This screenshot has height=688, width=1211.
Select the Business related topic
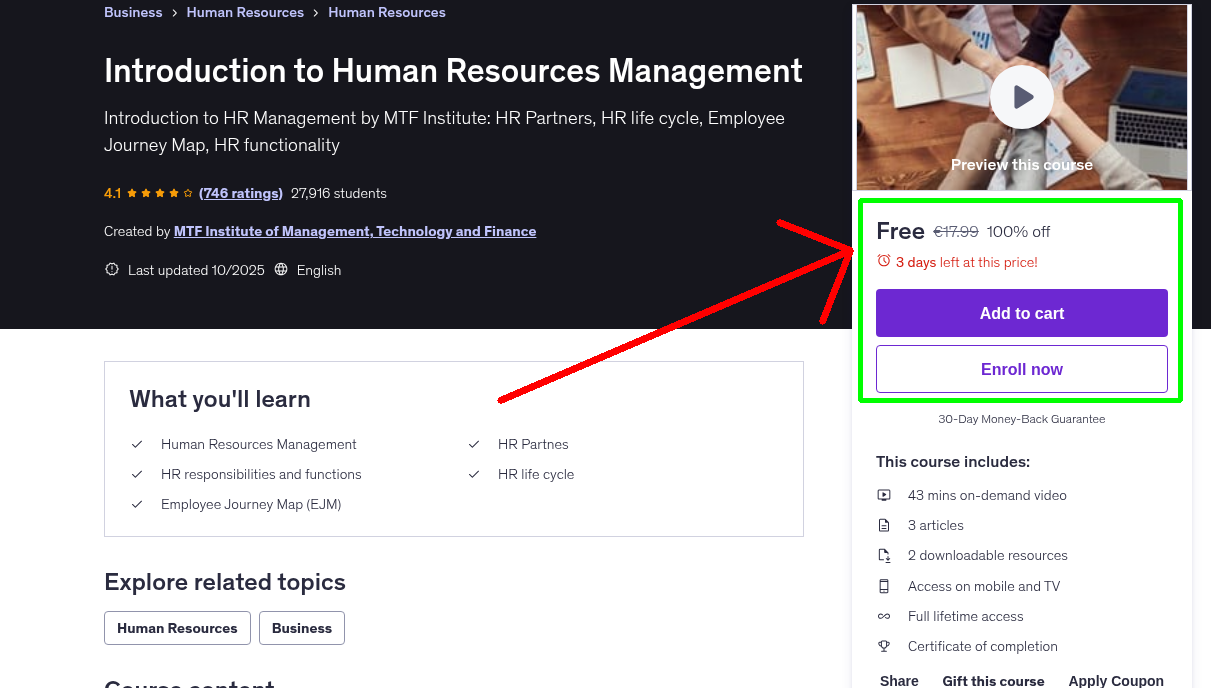click(x=301, y=628)
